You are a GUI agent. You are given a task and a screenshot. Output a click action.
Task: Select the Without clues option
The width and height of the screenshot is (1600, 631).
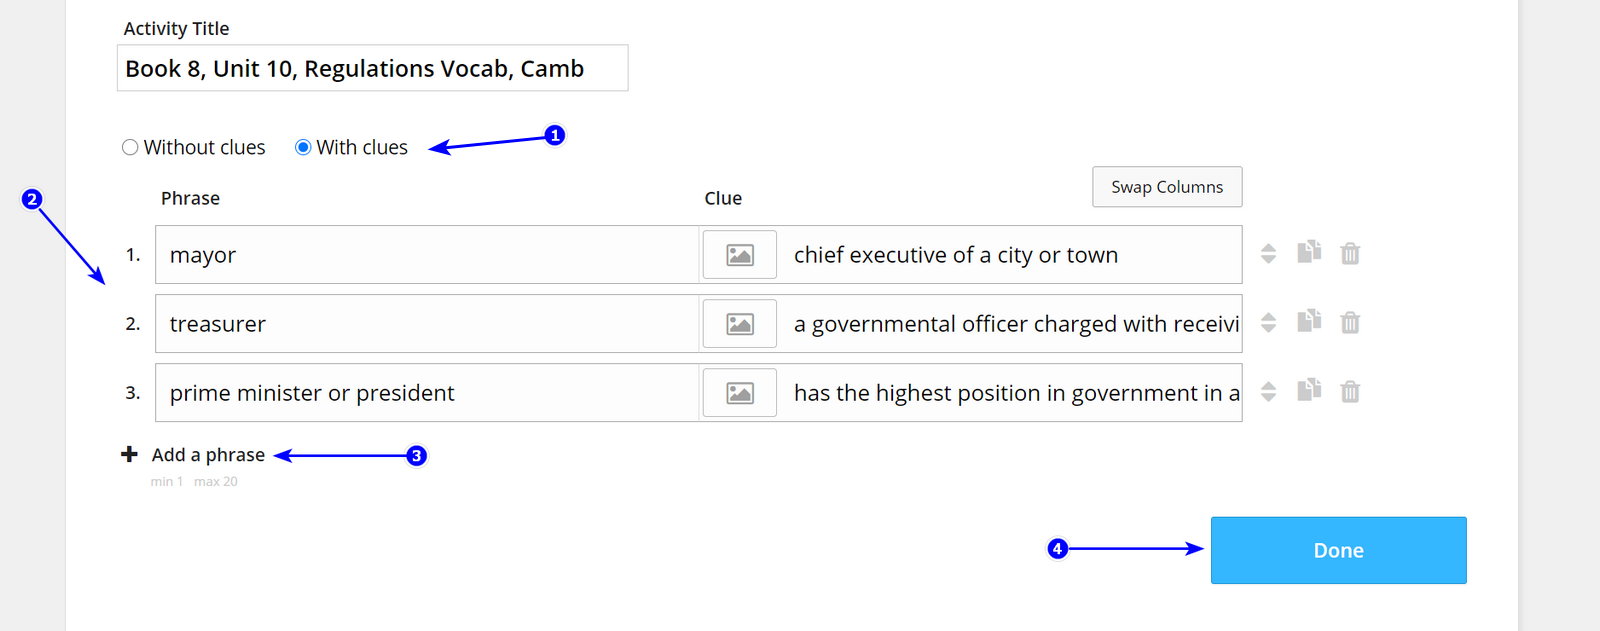(x=194, y=147)
